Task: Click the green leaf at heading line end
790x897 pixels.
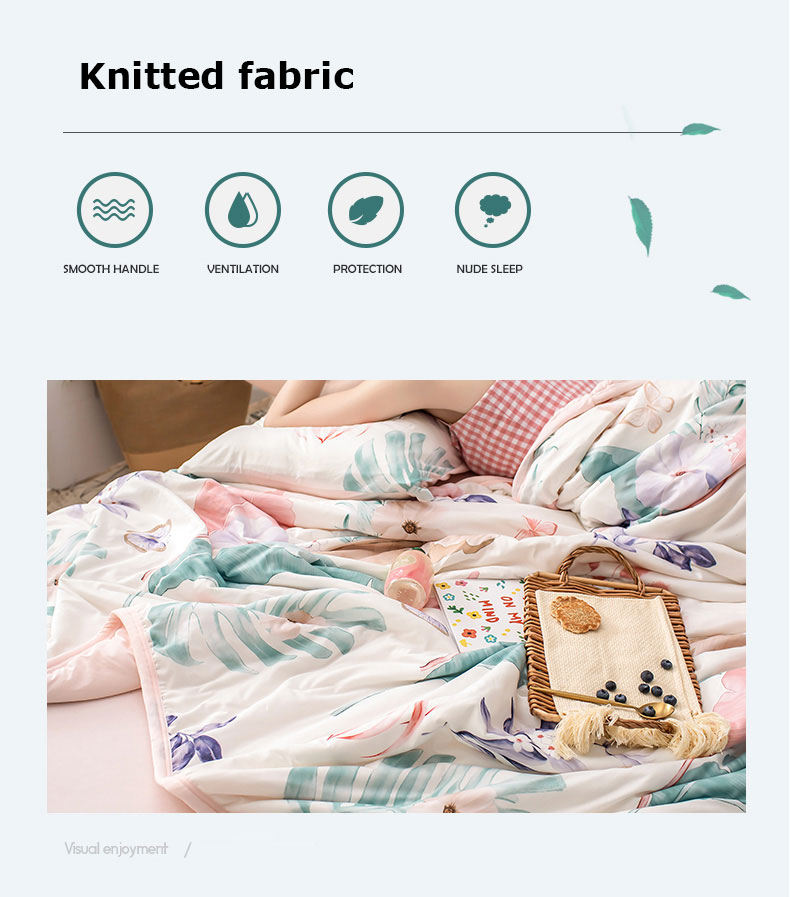Action: tap(700, 129)
